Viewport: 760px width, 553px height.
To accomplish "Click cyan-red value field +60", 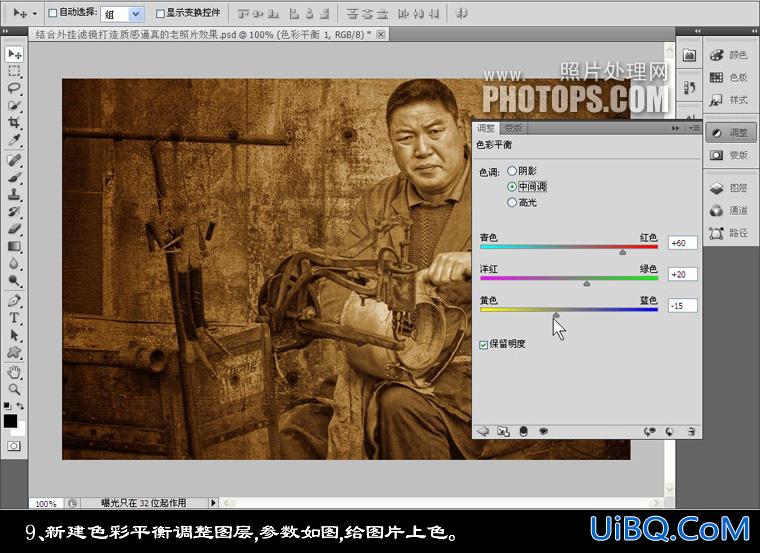I will click(x=682, y=243).
